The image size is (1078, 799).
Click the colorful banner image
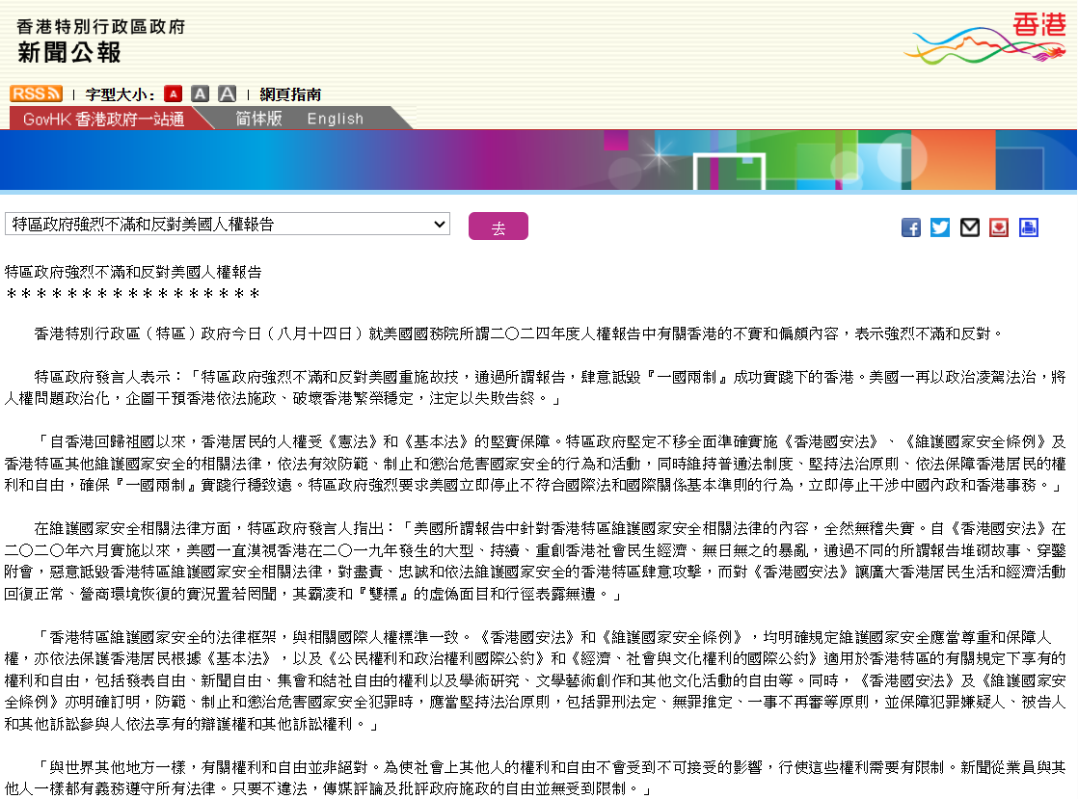(x=538, y=160)
